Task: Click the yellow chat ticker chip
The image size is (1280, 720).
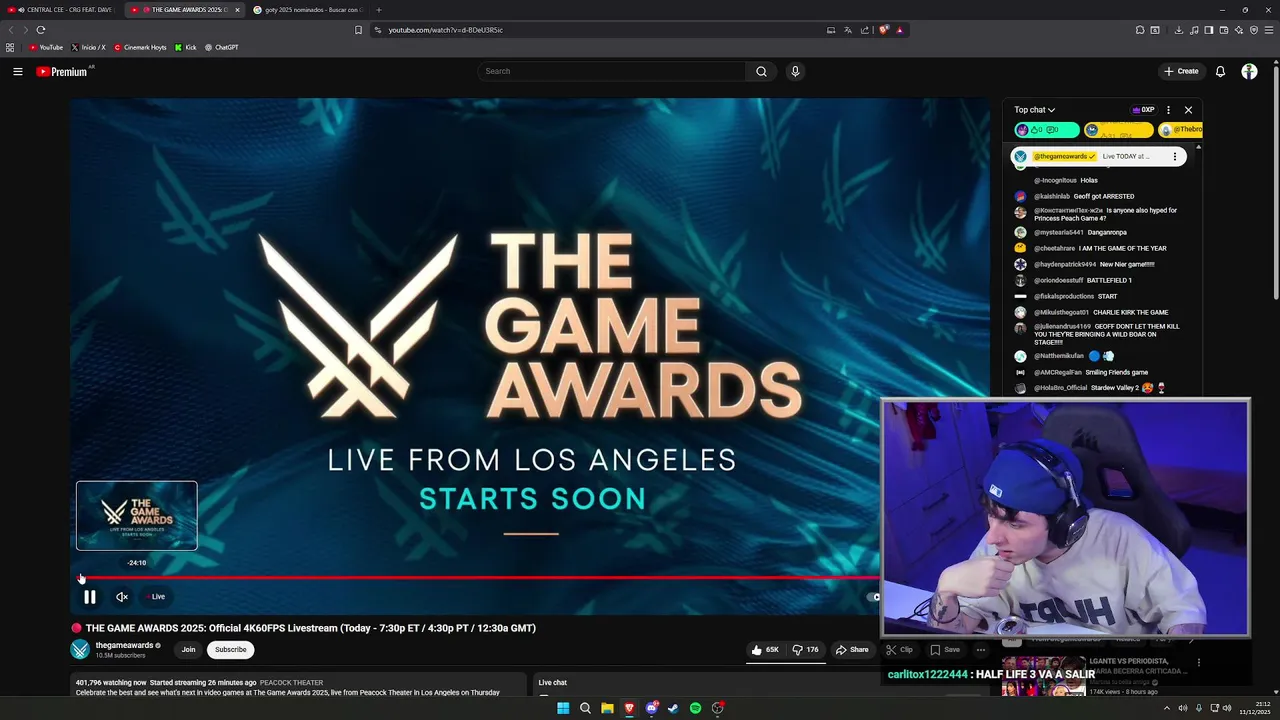Action: 1118,130
